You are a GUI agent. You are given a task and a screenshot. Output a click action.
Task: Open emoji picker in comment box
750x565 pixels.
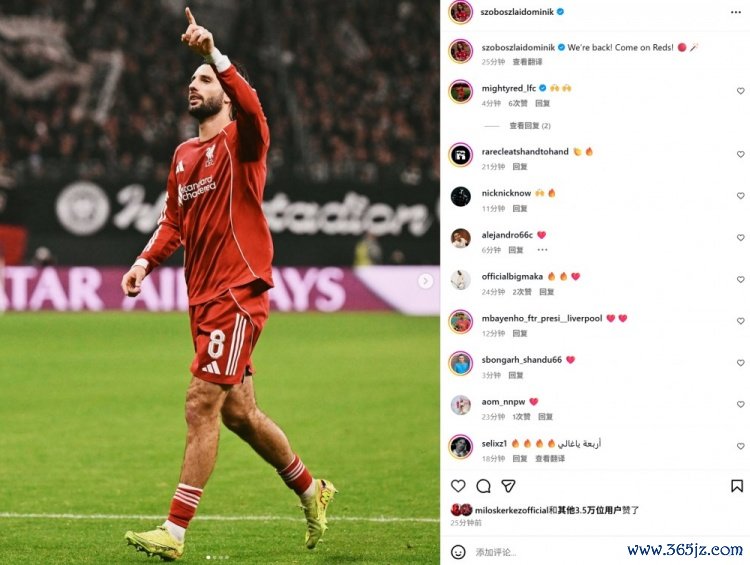[458, 552]
